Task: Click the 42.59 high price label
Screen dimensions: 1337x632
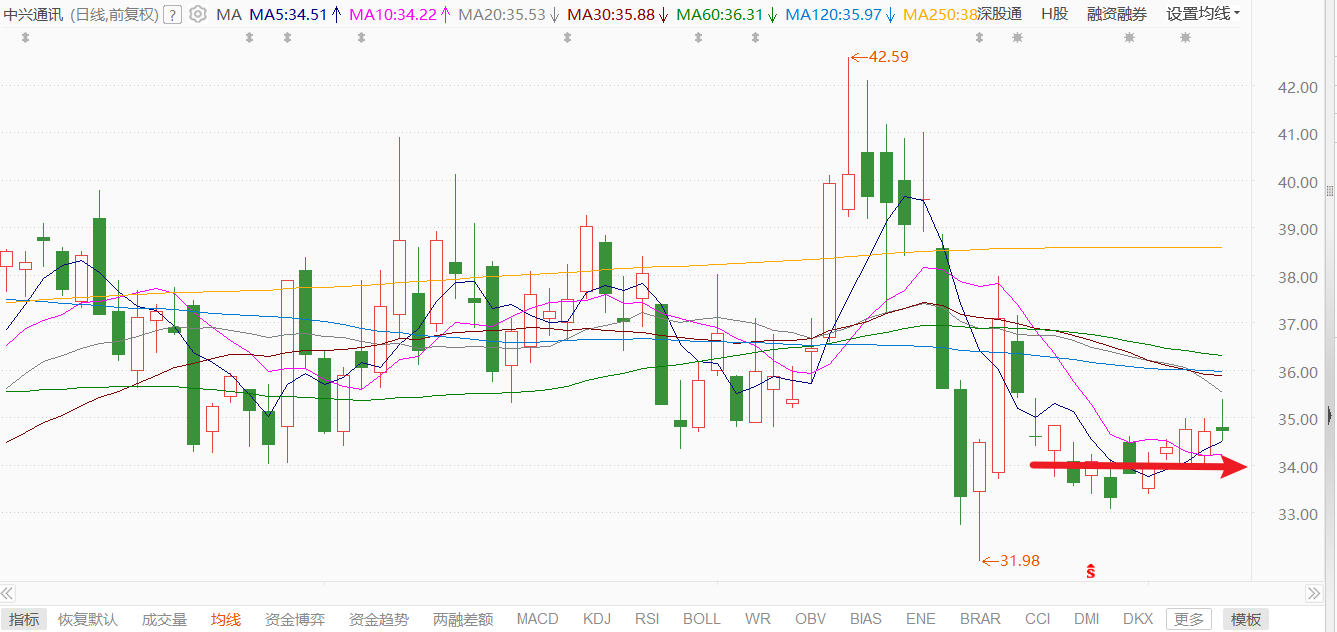Action: coord(888,57)
